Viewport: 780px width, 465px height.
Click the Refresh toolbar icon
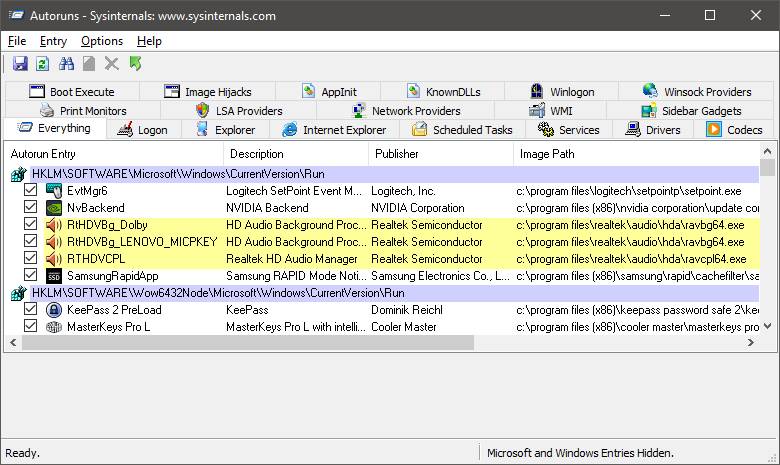coord(43,64)
